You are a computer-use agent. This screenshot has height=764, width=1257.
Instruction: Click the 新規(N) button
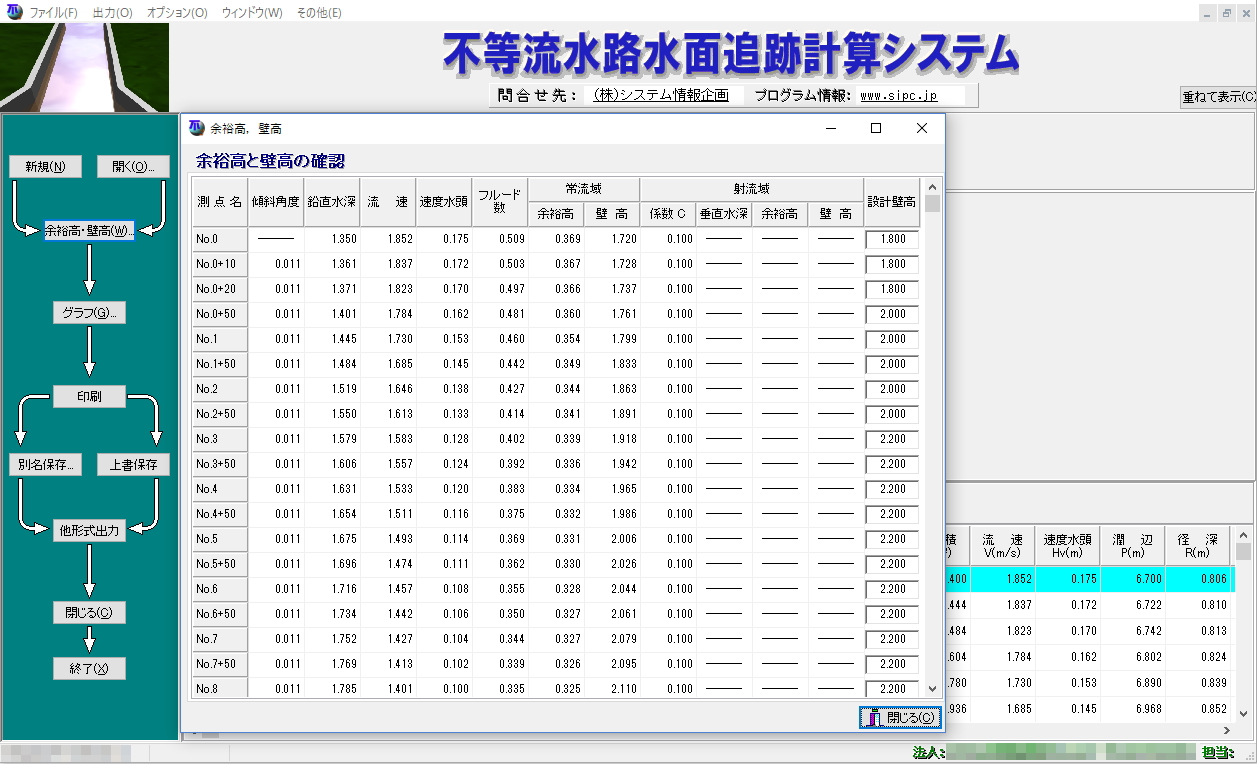[x=45, y=167]
